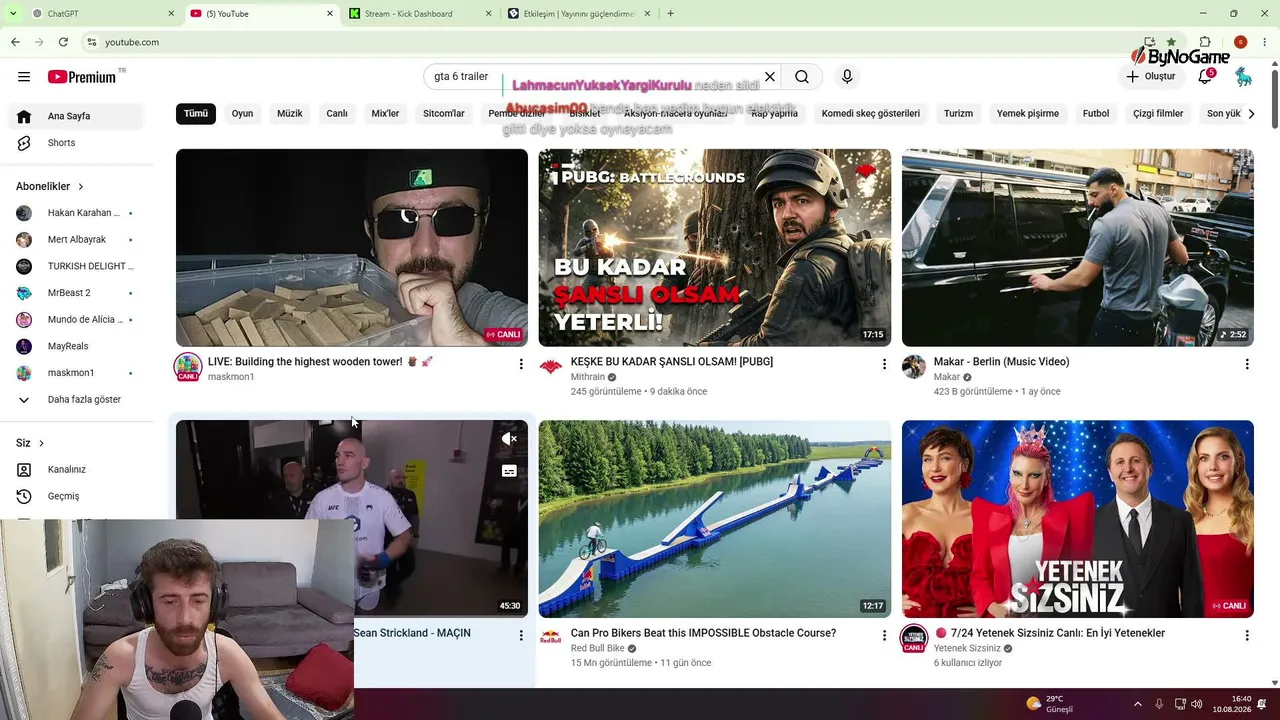Open the TURKISH DELIGHT subscription
The image size is (1280, 720).
(x=76, y=266)
